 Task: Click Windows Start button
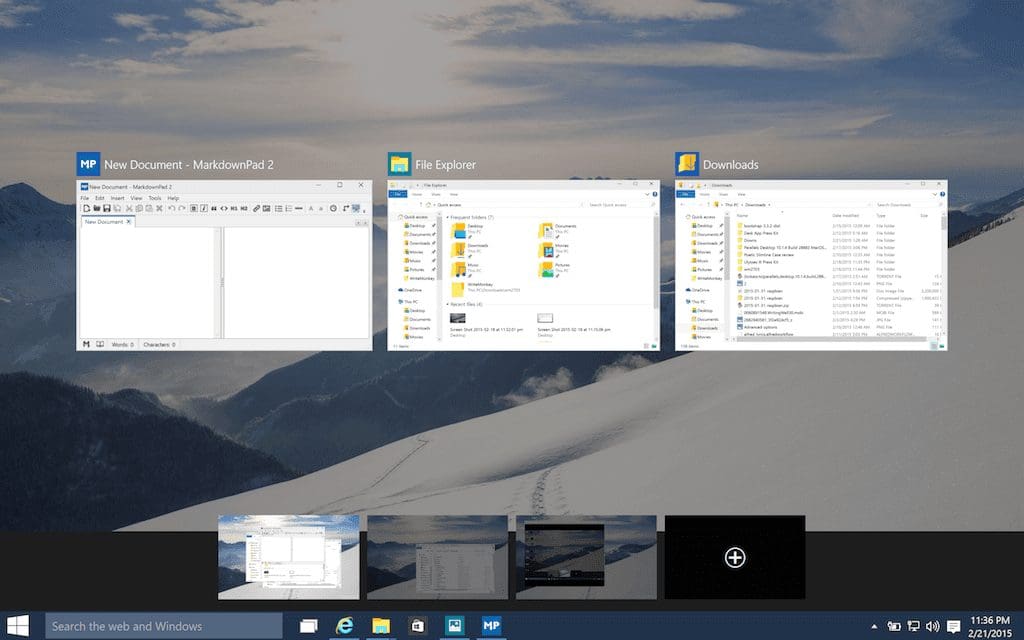pos(18,626)
